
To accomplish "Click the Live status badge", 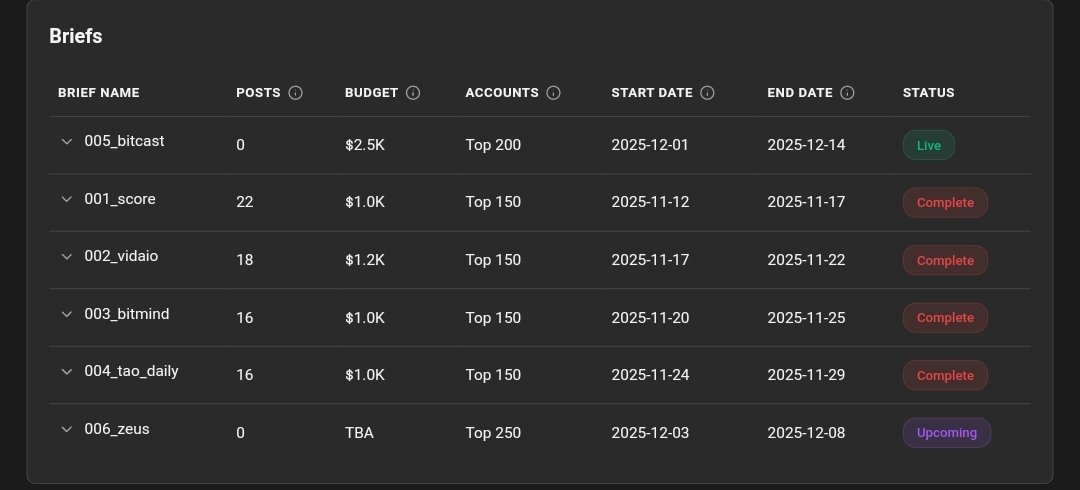I will [928, 145].
